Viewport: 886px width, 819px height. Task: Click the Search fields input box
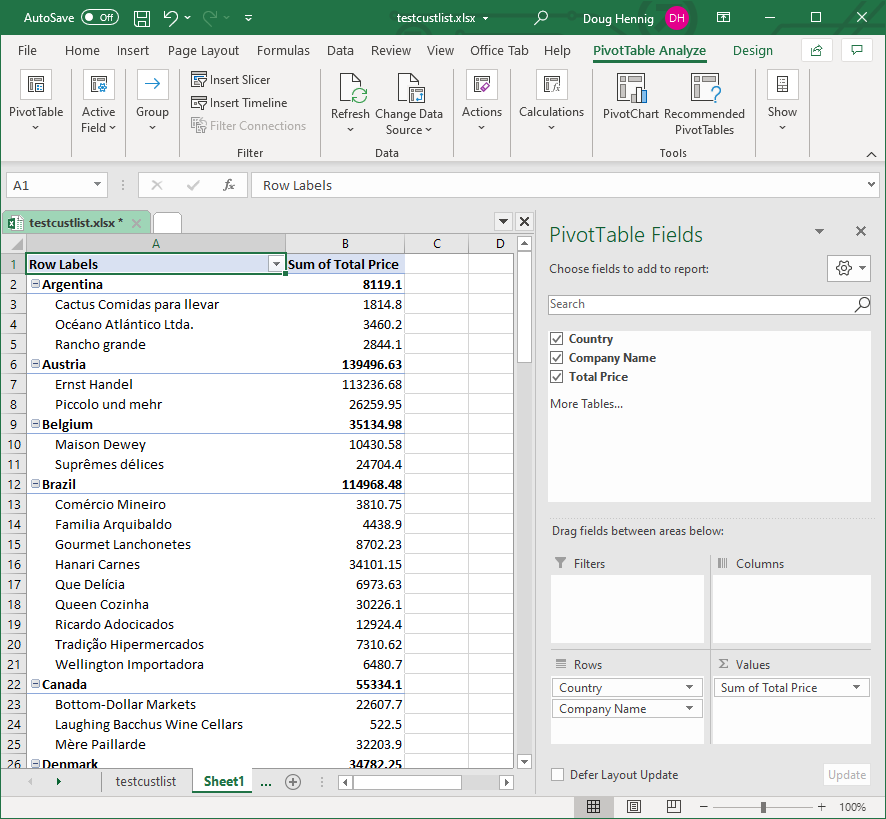pyautogui.click(x=700, y=304)
